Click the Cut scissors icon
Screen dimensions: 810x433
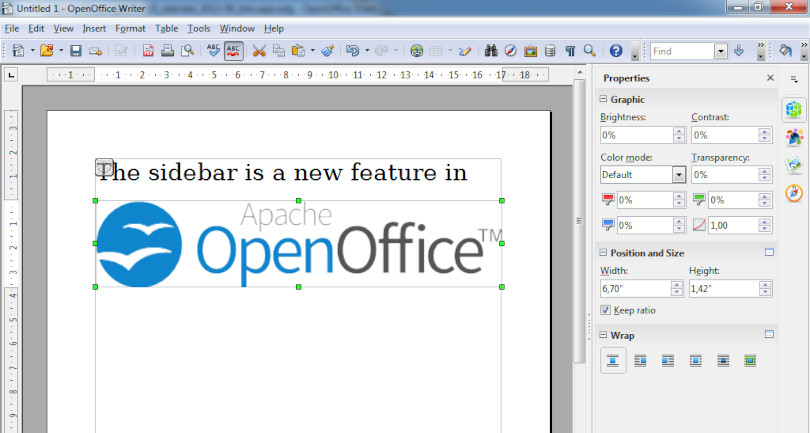[259, 51]
